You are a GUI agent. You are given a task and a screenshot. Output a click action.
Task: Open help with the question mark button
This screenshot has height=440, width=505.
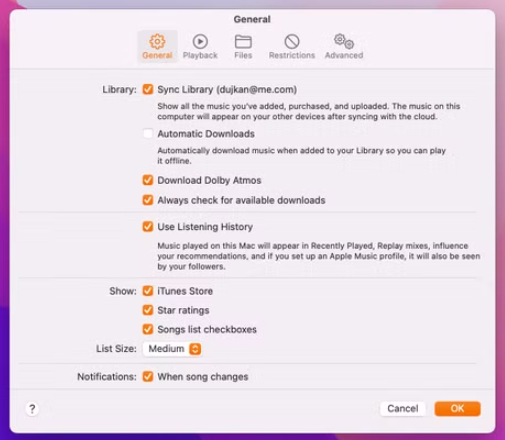(x=32, y=409)
